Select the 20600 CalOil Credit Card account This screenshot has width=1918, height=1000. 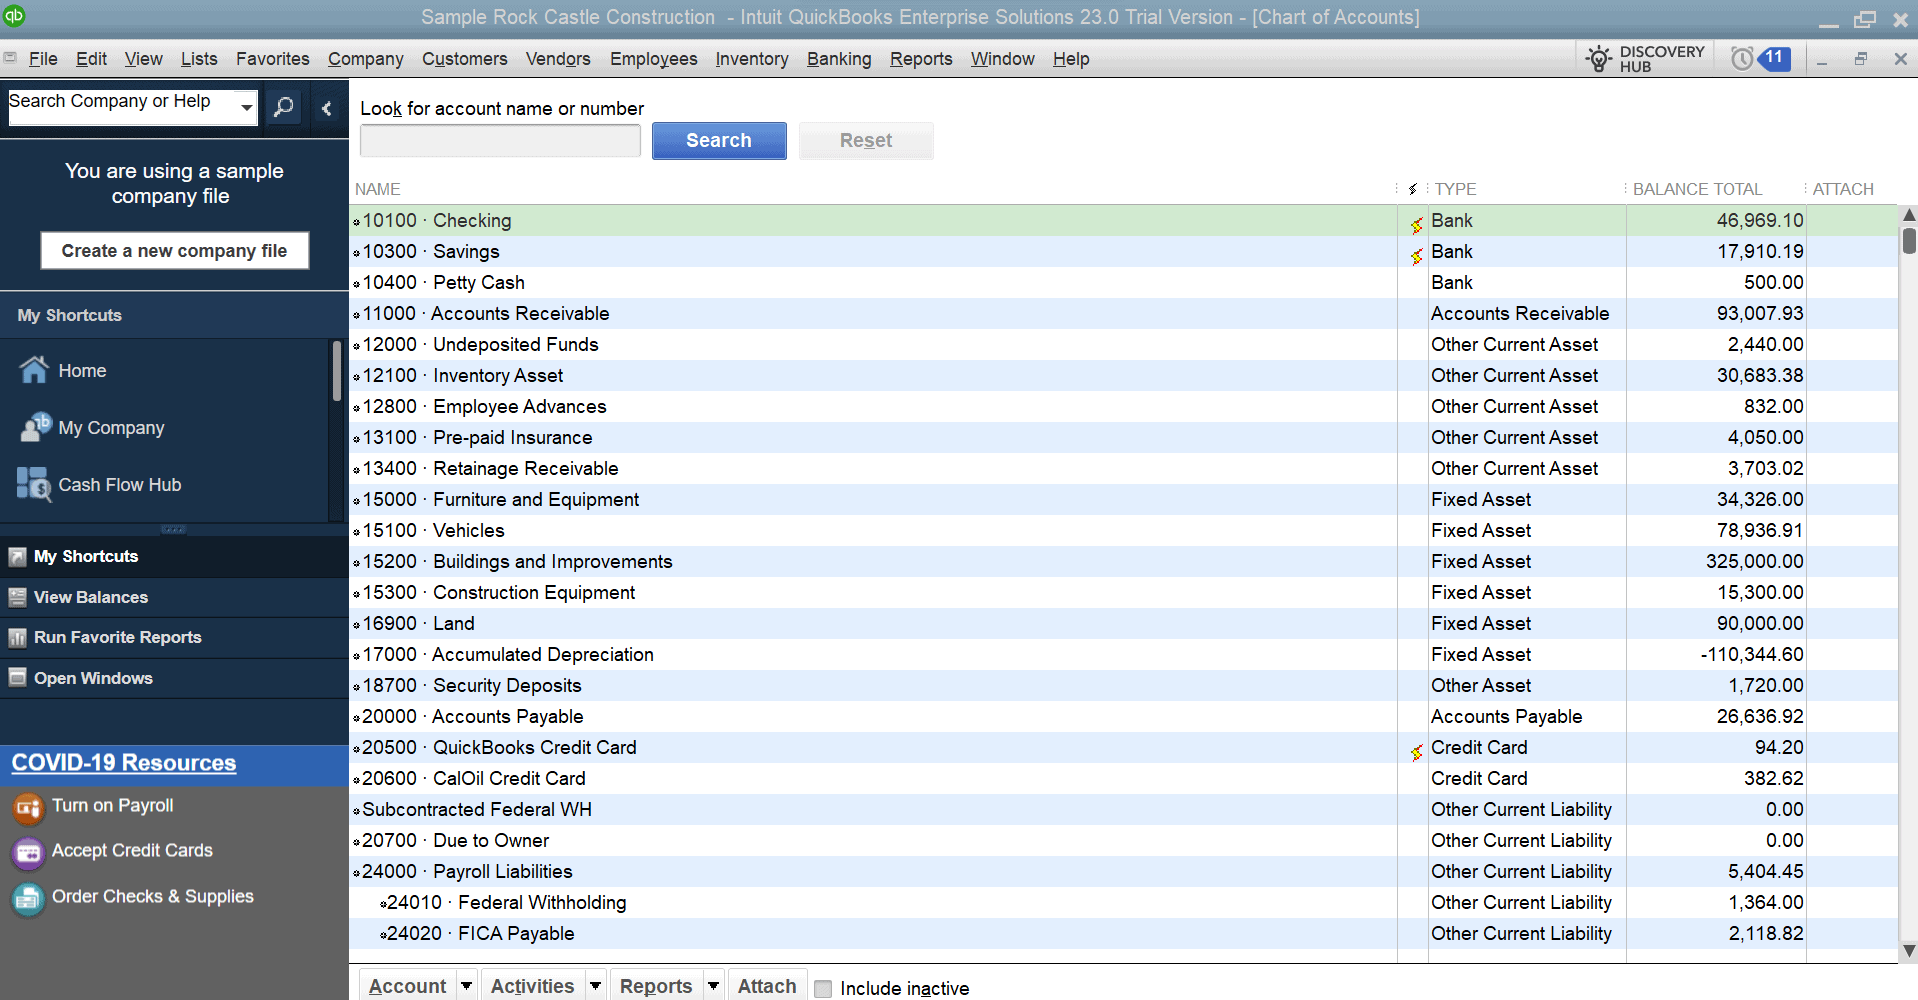tap(1123, 779)
